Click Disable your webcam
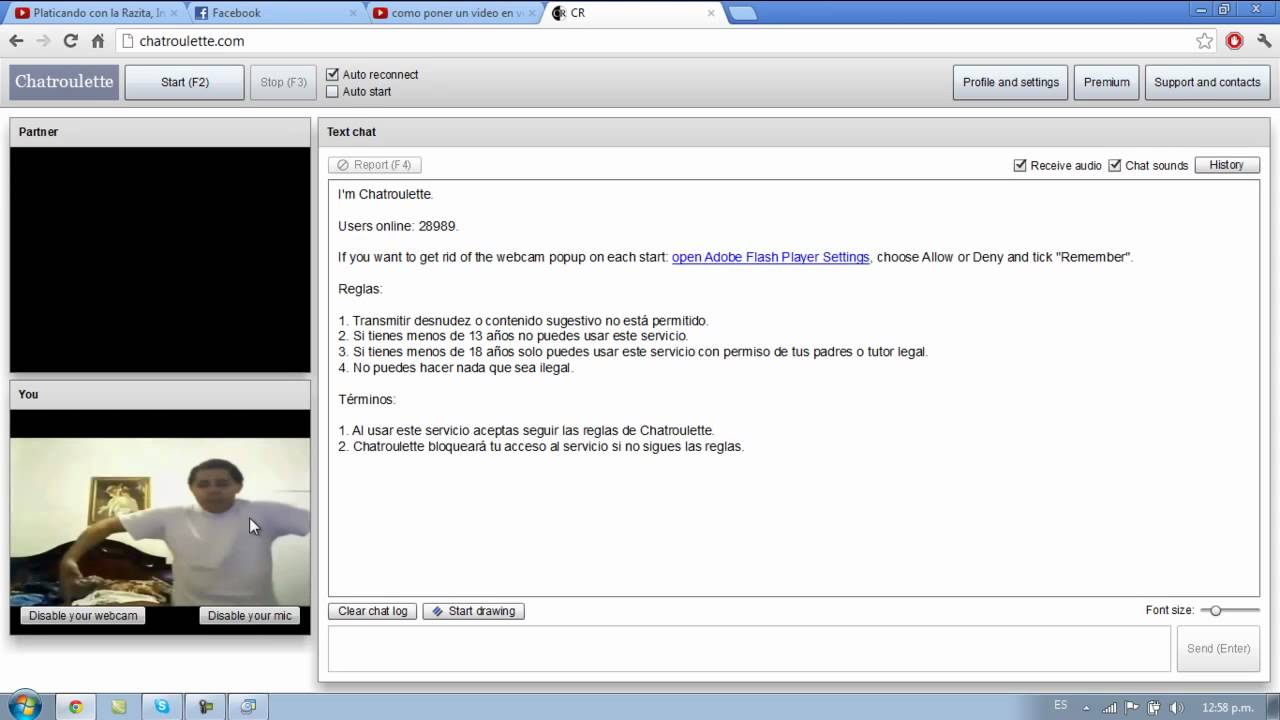 click(83, 616)
